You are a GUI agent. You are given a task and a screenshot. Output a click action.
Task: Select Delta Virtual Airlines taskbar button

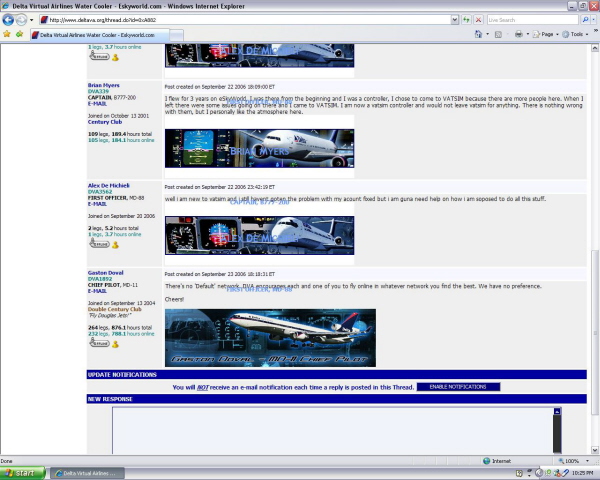click(x=88, y=473)
